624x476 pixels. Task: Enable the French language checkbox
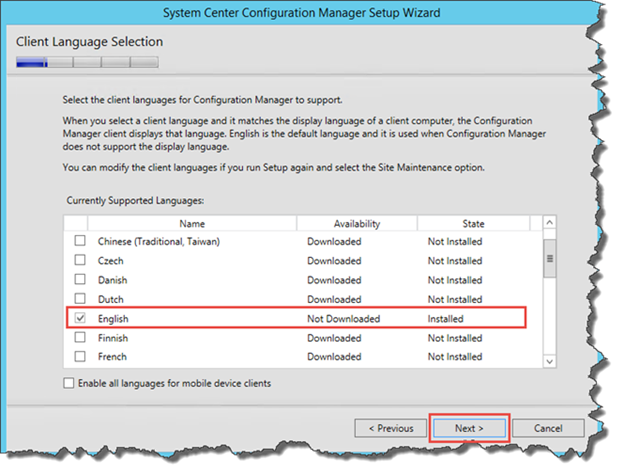pyautogui.click(x=80, y=356)
